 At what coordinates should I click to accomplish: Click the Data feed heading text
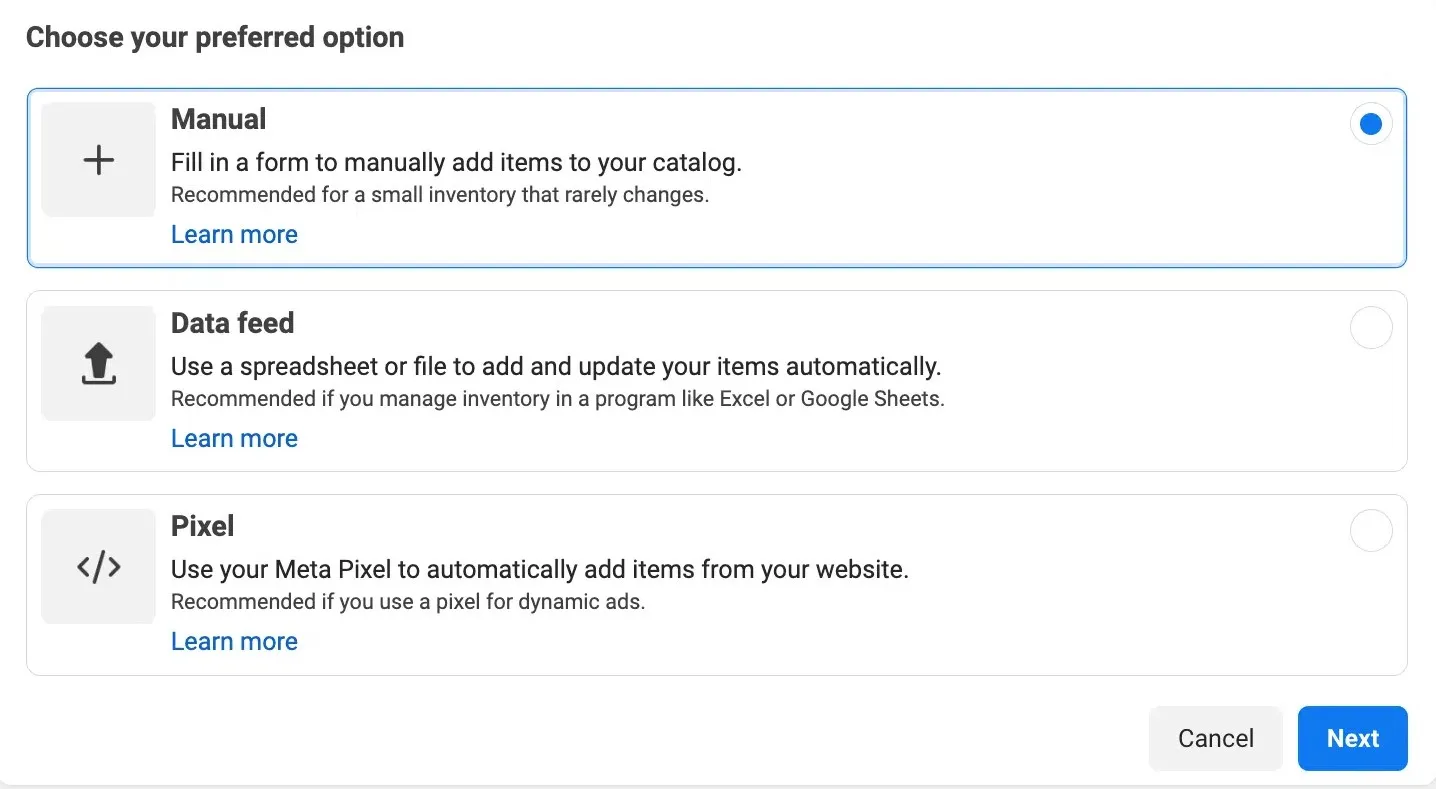[x=233, y=323]
